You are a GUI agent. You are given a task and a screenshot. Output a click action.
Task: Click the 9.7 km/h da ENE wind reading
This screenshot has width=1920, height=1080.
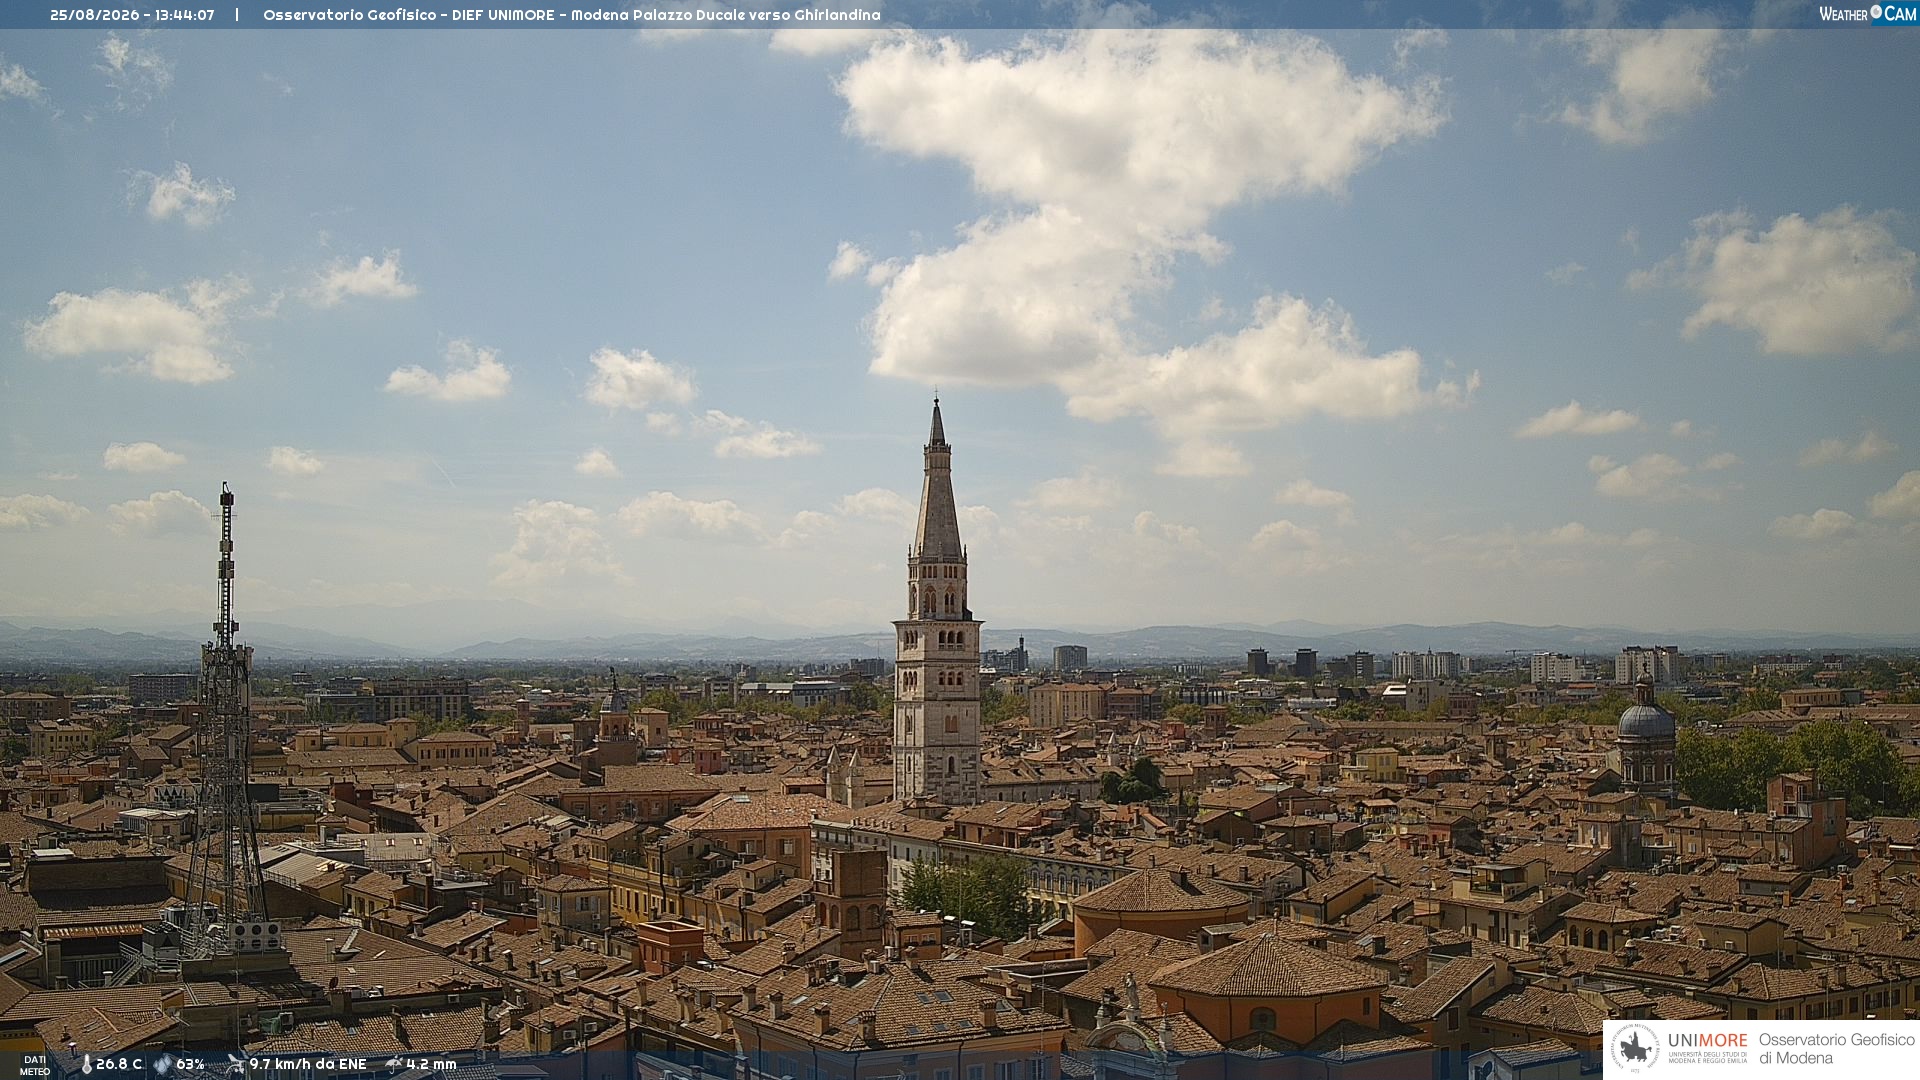(308, 1064)
